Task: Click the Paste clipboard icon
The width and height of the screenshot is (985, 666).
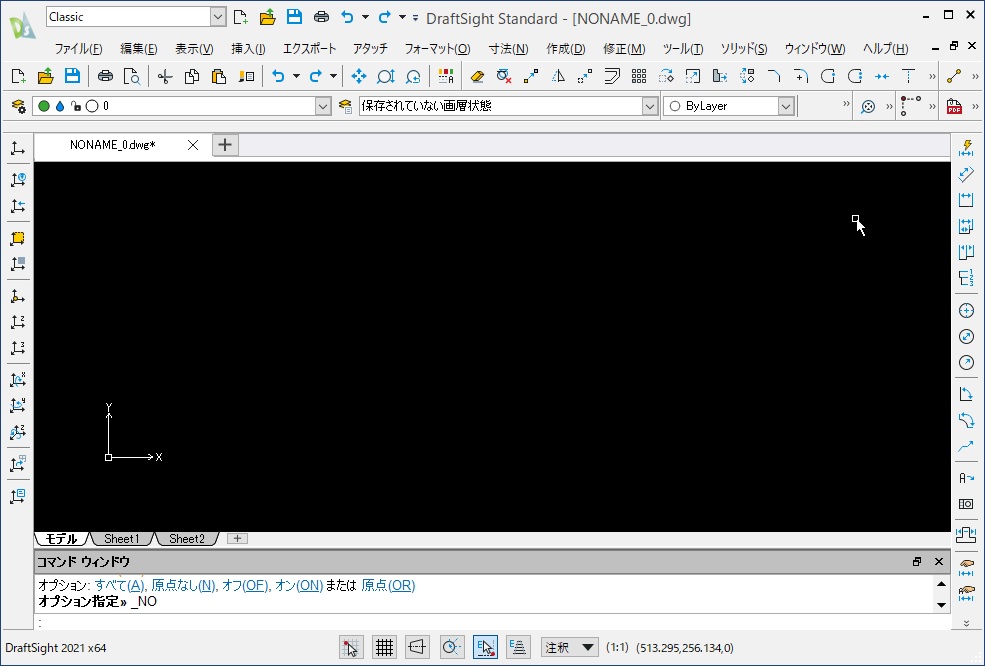Action: point(219,77)
